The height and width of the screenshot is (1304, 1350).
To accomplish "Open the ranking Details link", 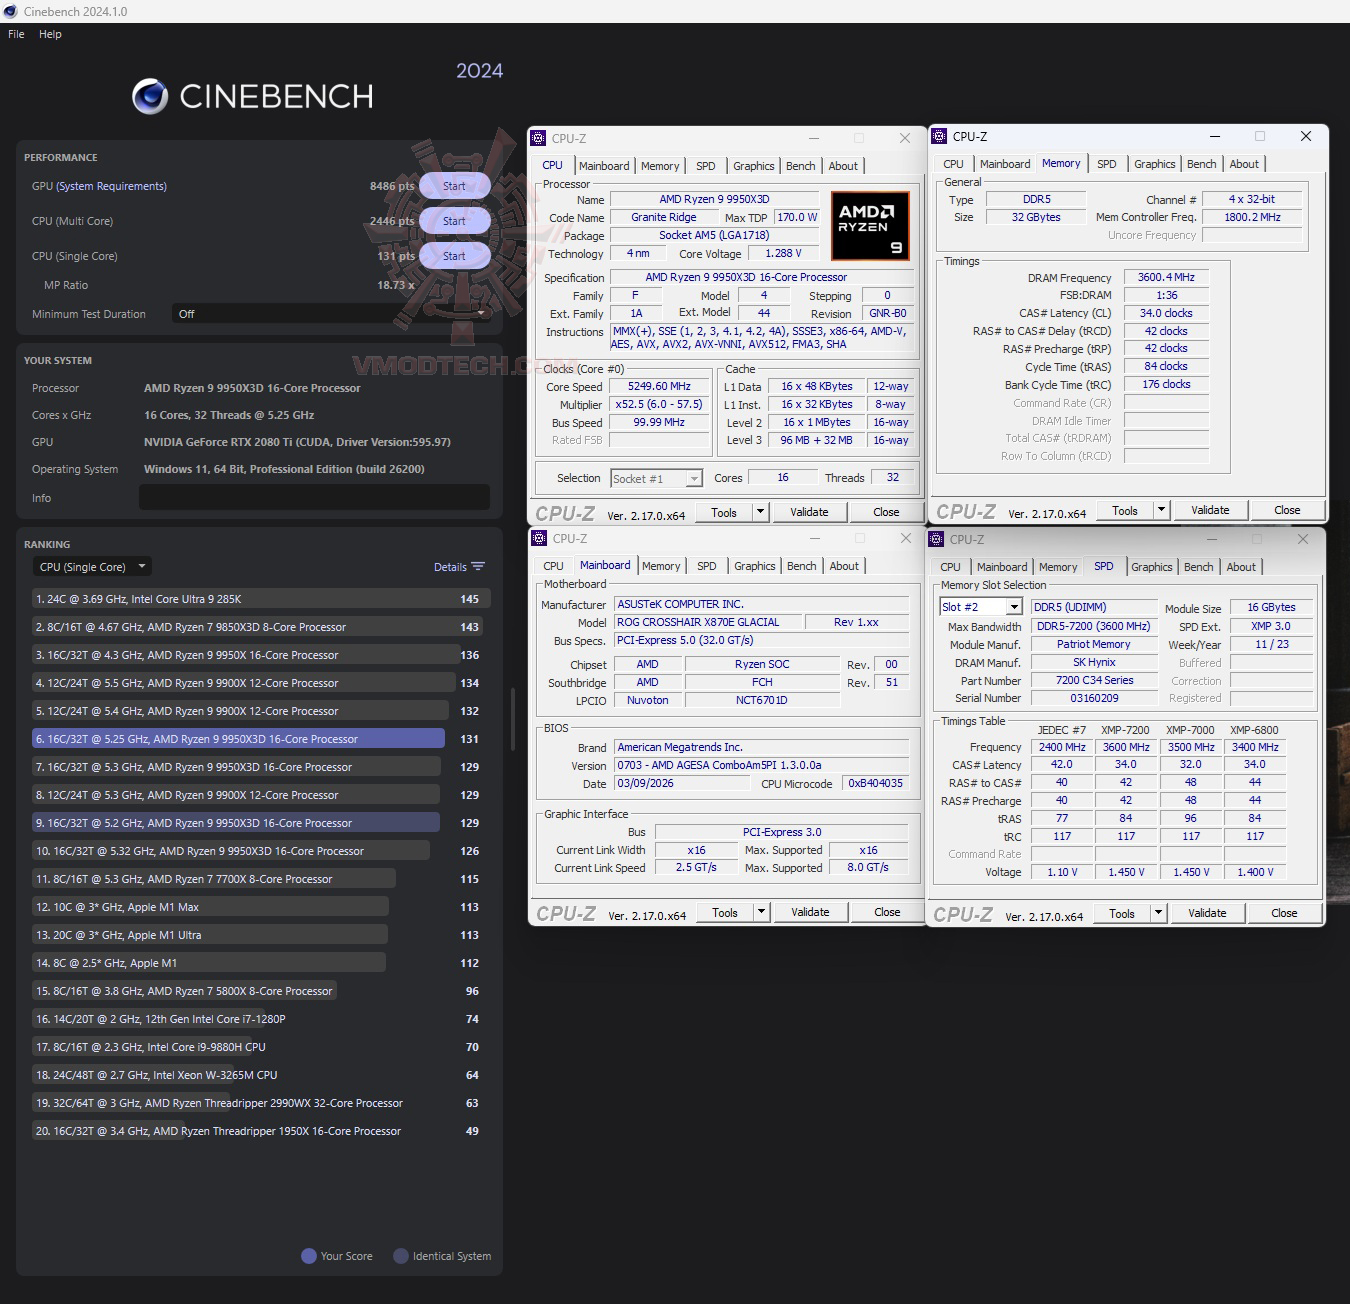I will tap(450, 567).
